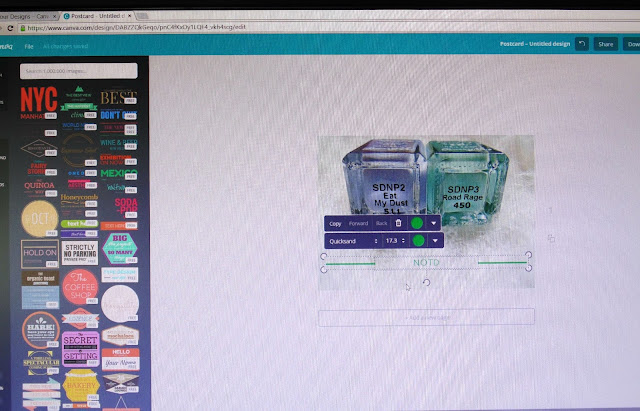Choose the organic toast text template
The height and width of the screenshot is (411, 640).
(40, 278)
